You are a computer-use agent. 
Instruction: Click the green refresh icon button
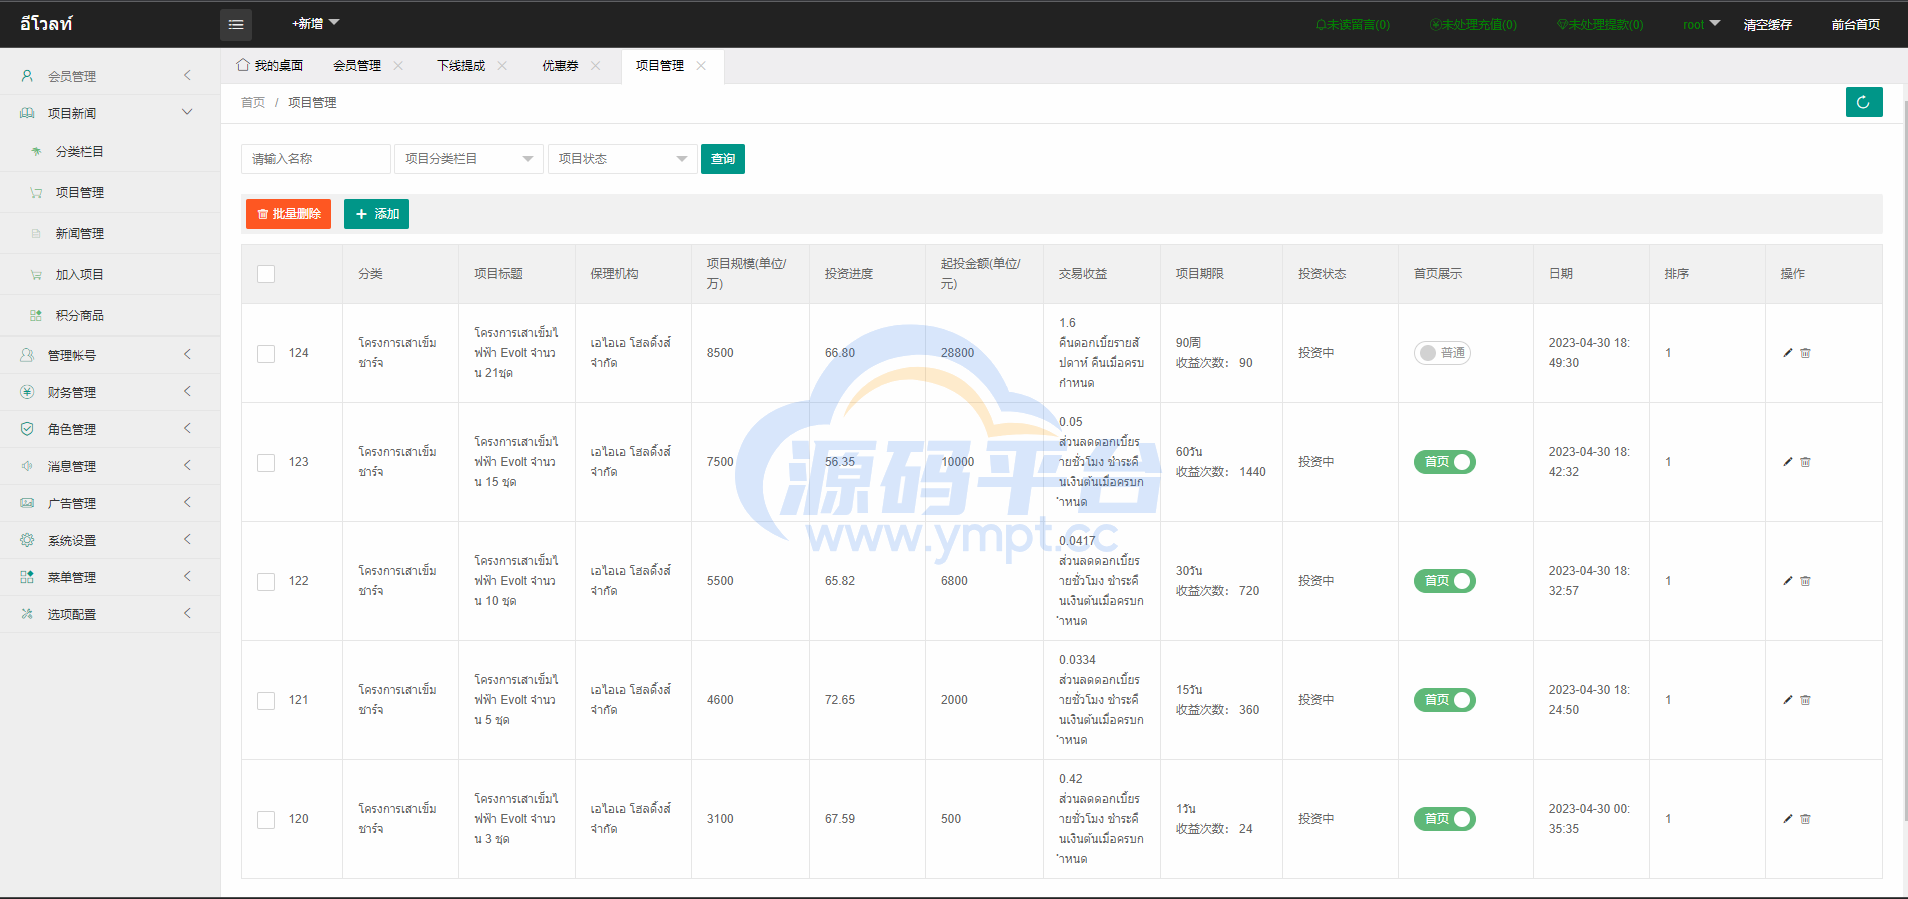[1864, 102]
